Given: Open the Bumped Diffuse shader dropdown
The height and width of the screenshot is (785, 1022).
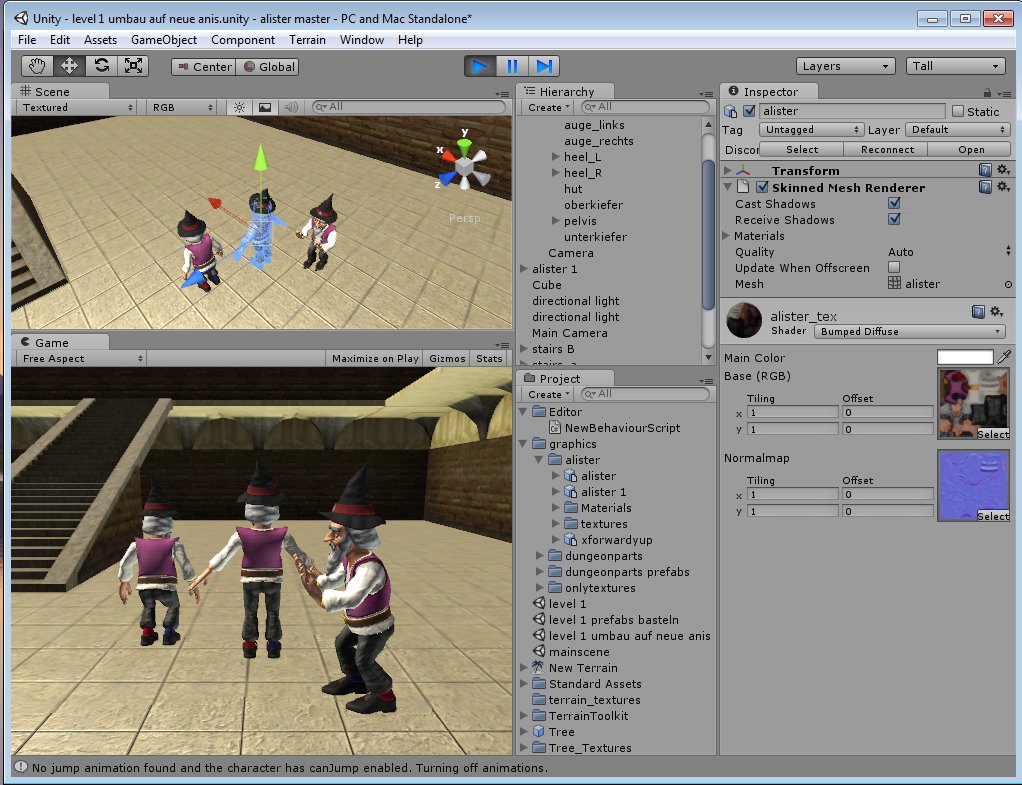Looking at the screenshot, I should click(910, 332).
